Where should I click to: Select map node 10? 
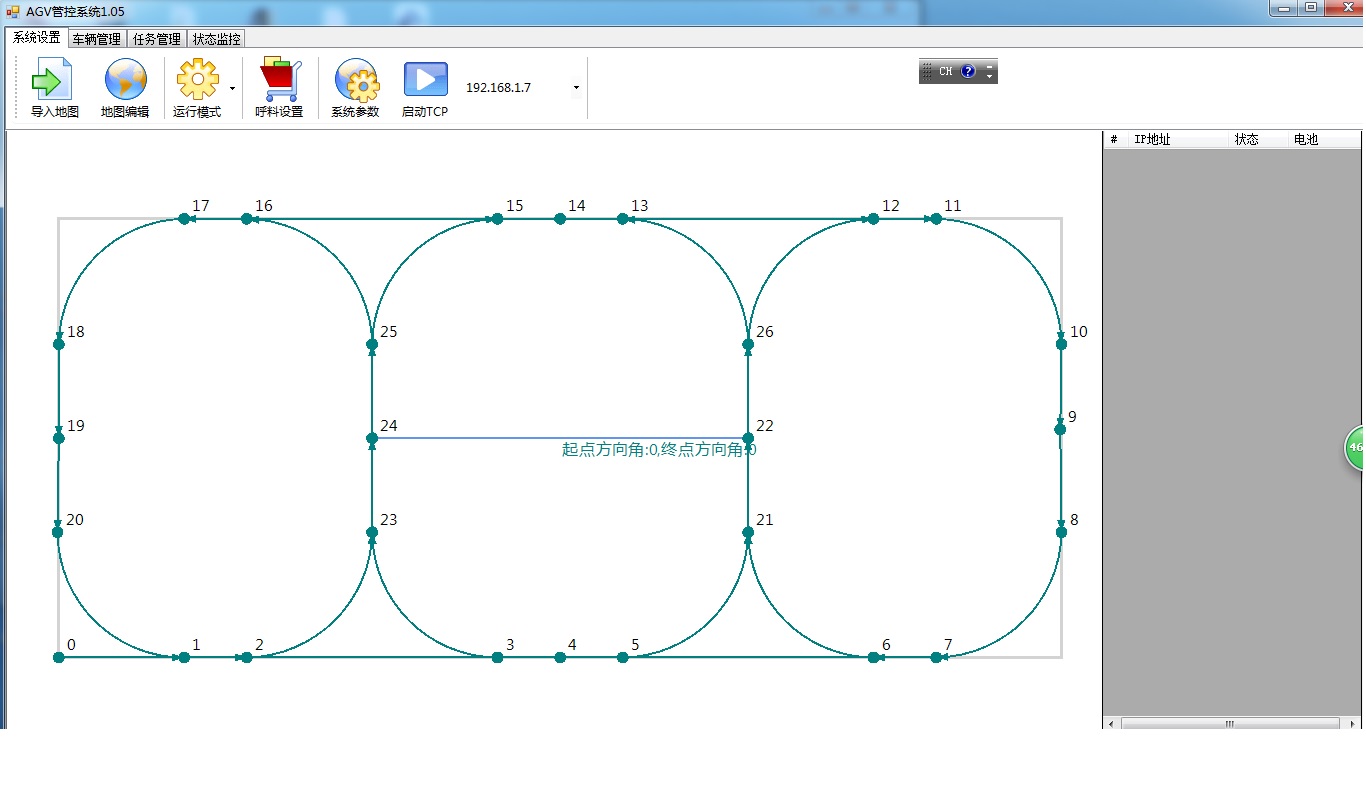tap(1061, 344)
